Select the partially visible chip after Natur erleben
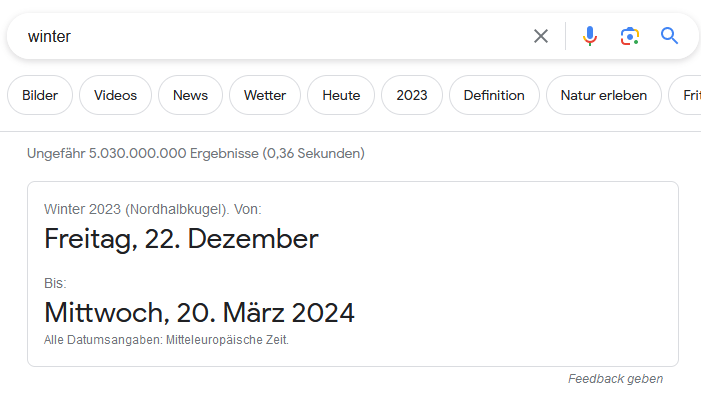 click(685, 95)
